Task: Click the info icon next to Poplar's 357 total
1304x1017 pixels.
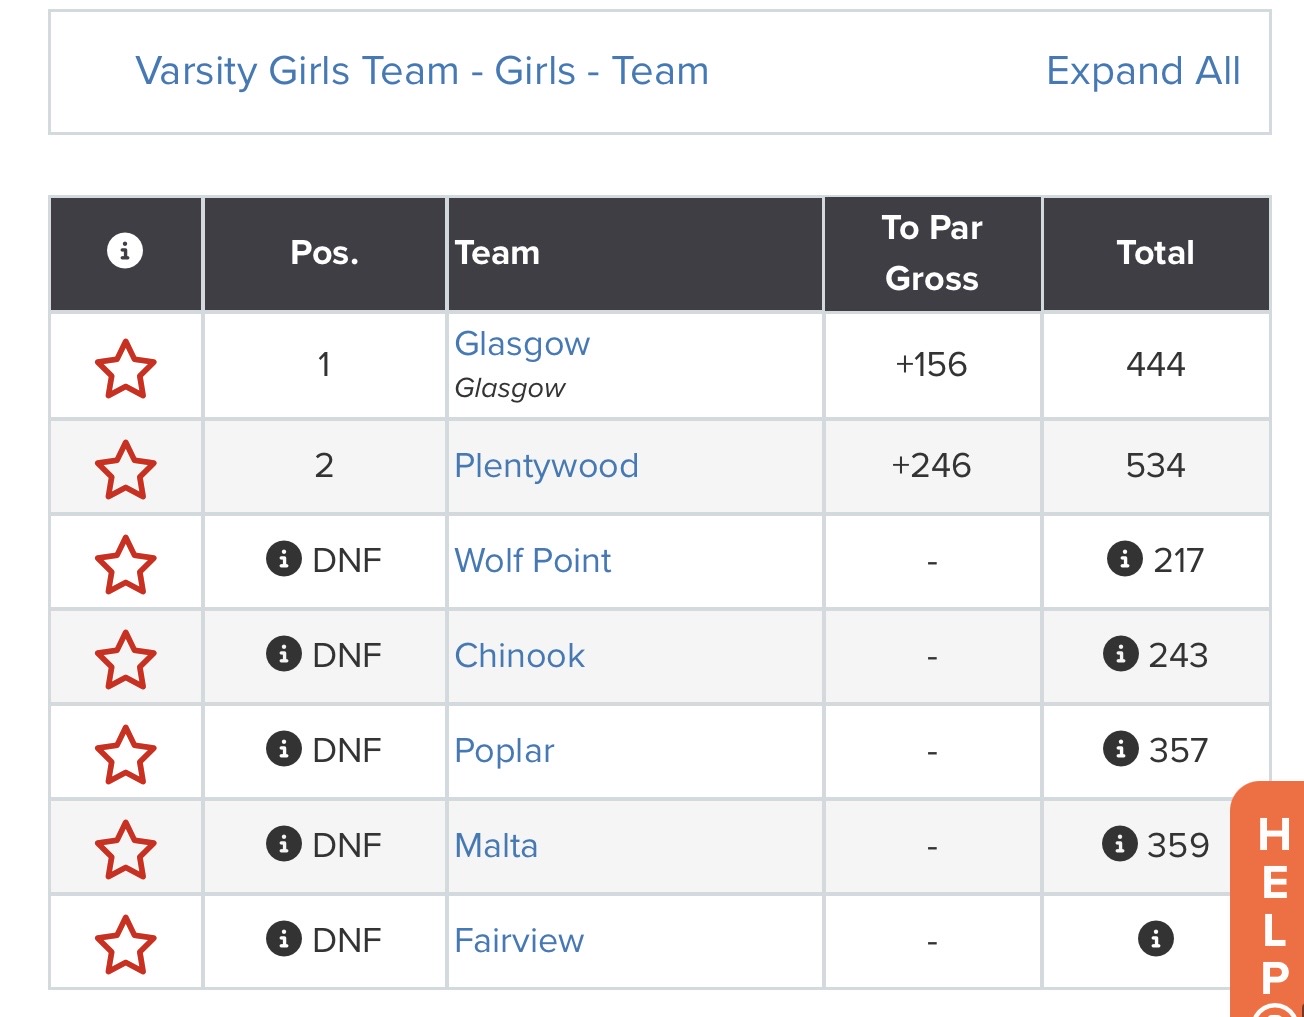Action: (1120, 749)
